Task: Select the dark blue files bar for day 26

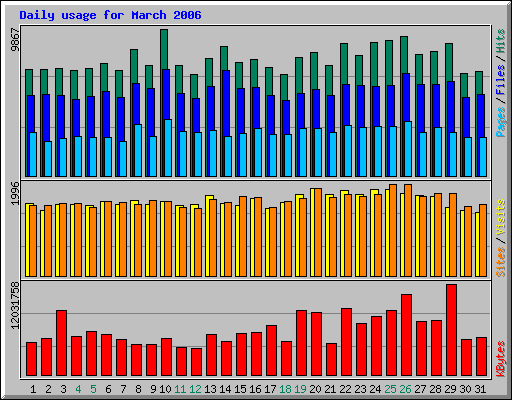Action: (406, 97)
